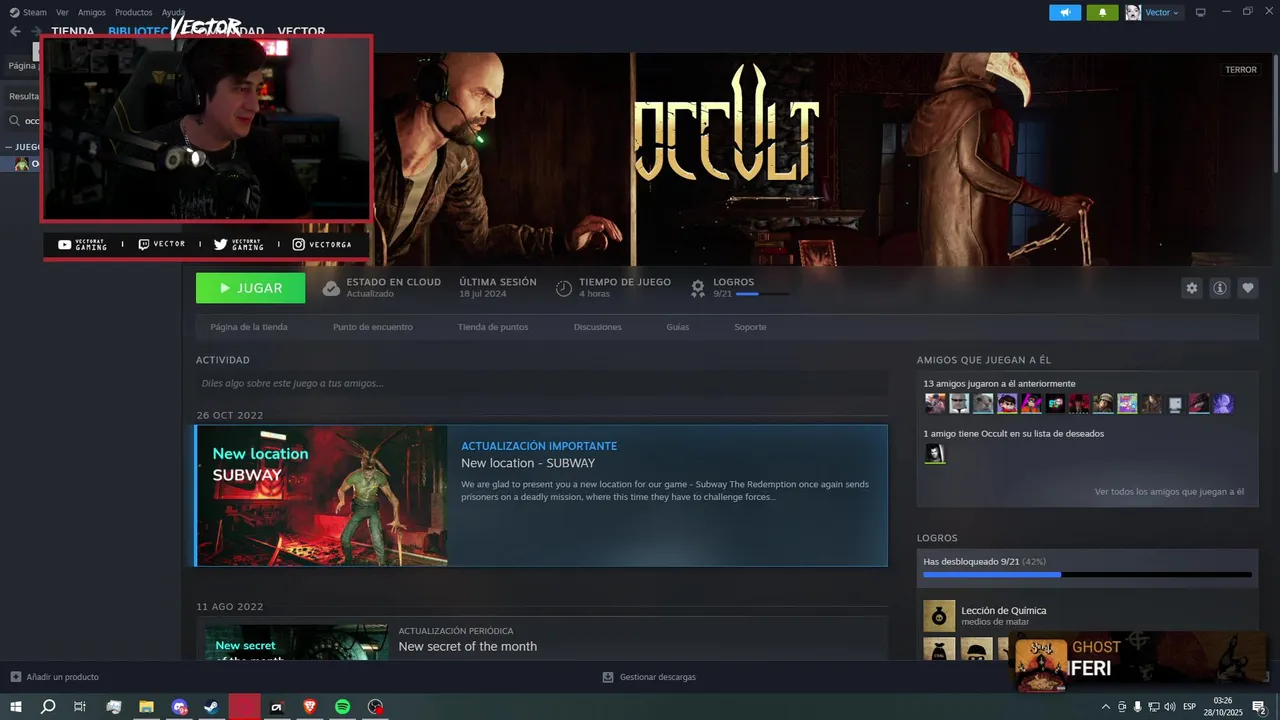Open the New location SUBWAY thumbnail
This screenshot has width=1280, height=720.
(322, 496)
